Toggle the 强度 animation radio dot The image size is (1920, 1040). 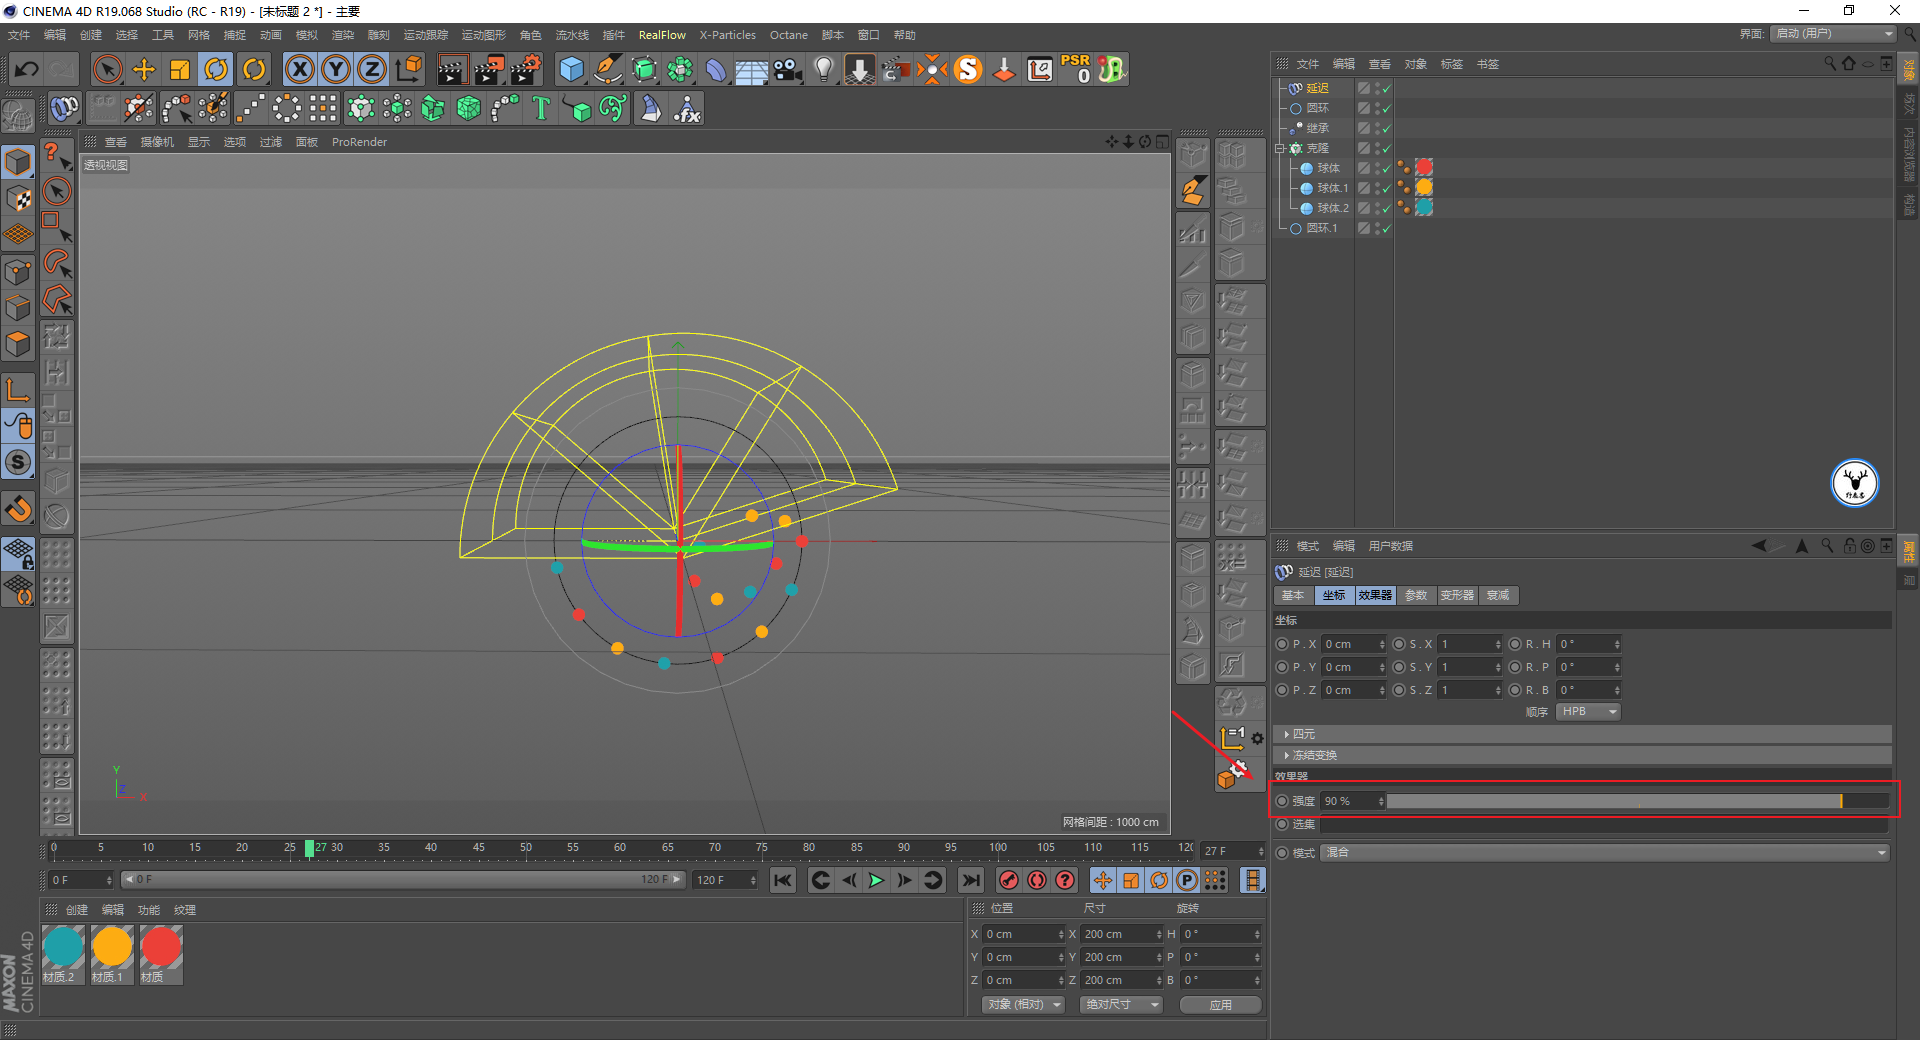(x=1282, y=801)
